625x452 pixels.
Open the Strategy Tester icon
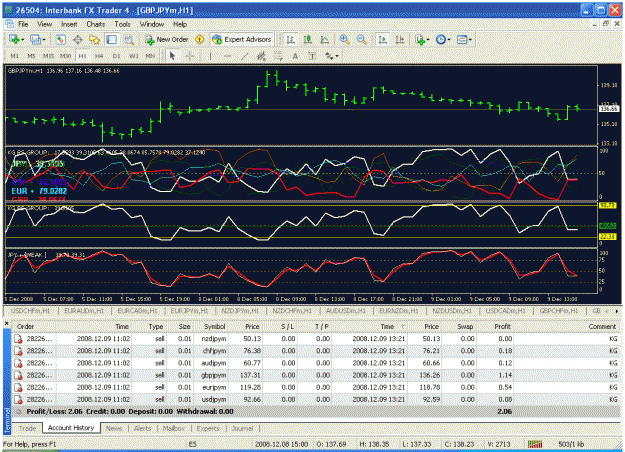point(128,39)
